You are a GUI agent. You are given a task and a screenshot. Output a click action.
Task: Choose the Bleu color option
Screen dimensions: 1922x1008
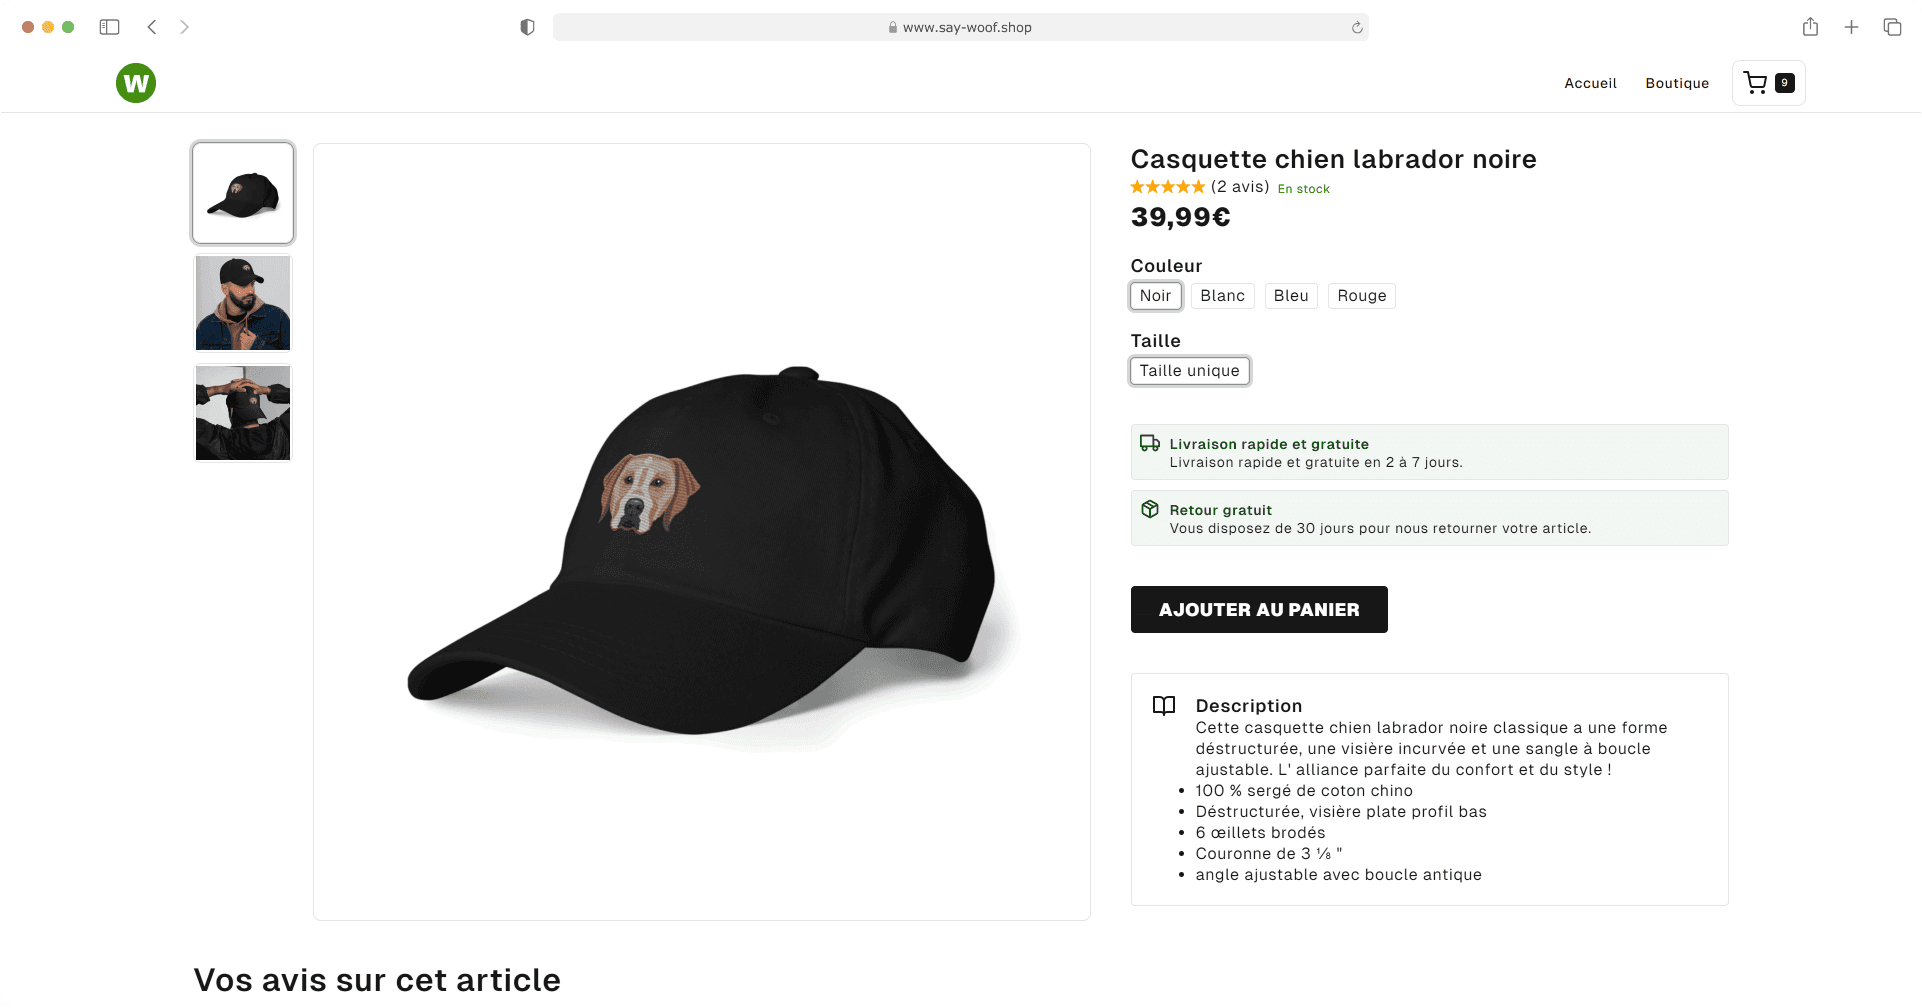[1291, 296]
